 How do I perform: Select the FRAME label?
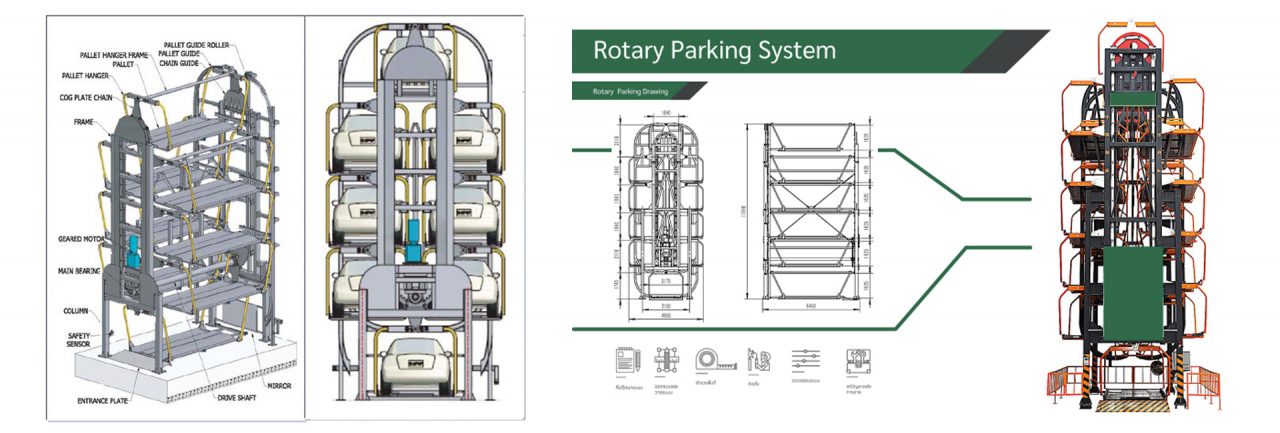point(85,121)
